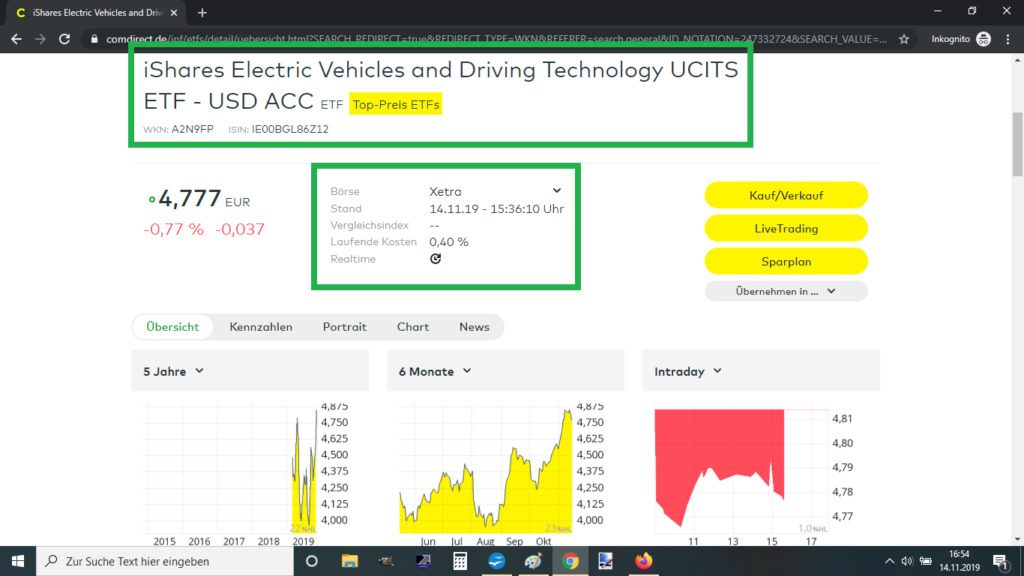Switch to the Kennzahlen tab
1024x576 pixels.
tap(261, 327)
